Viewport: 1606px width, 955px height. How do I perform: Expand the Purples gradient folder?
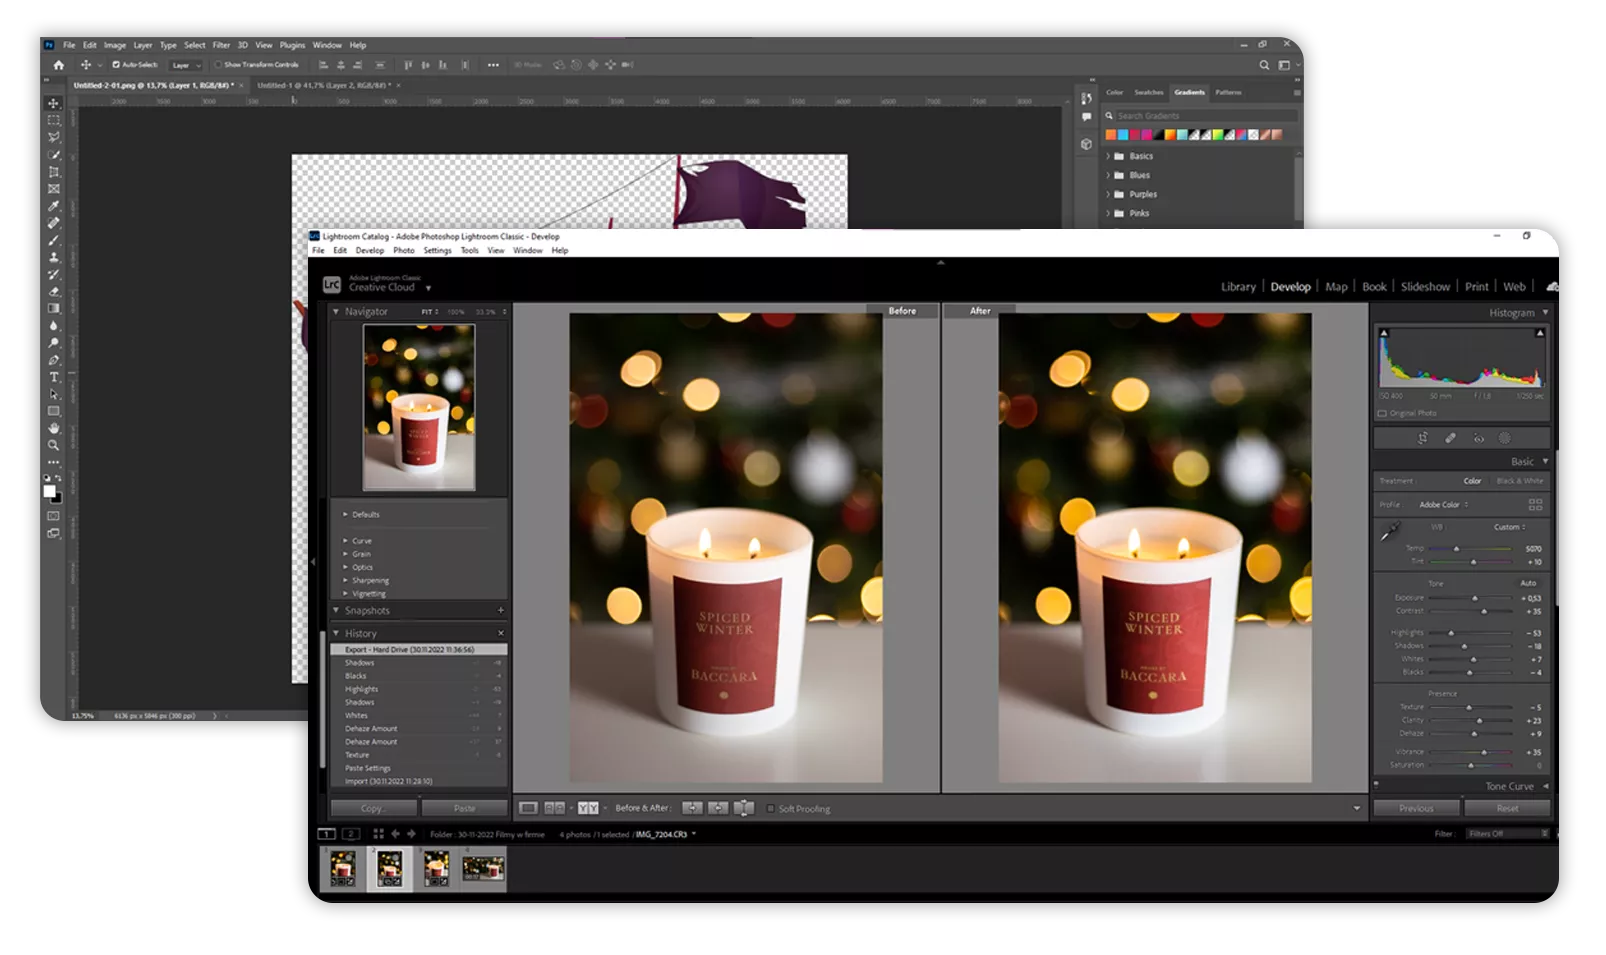coord(1108,194)
